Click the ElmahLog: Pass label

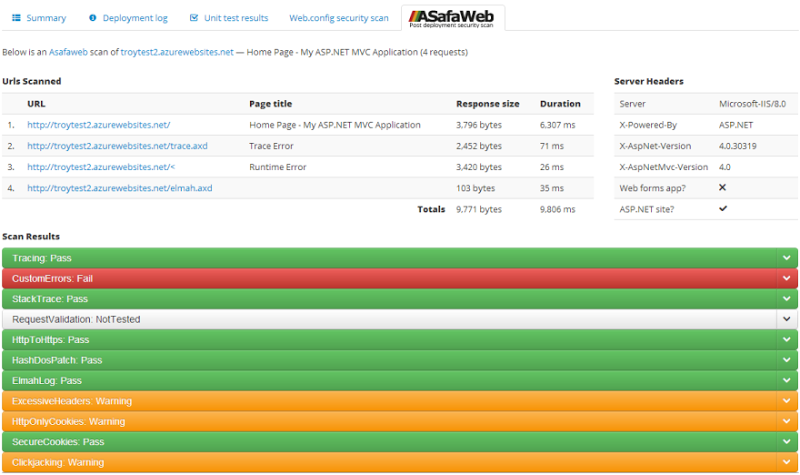click(x=47, y=381)
